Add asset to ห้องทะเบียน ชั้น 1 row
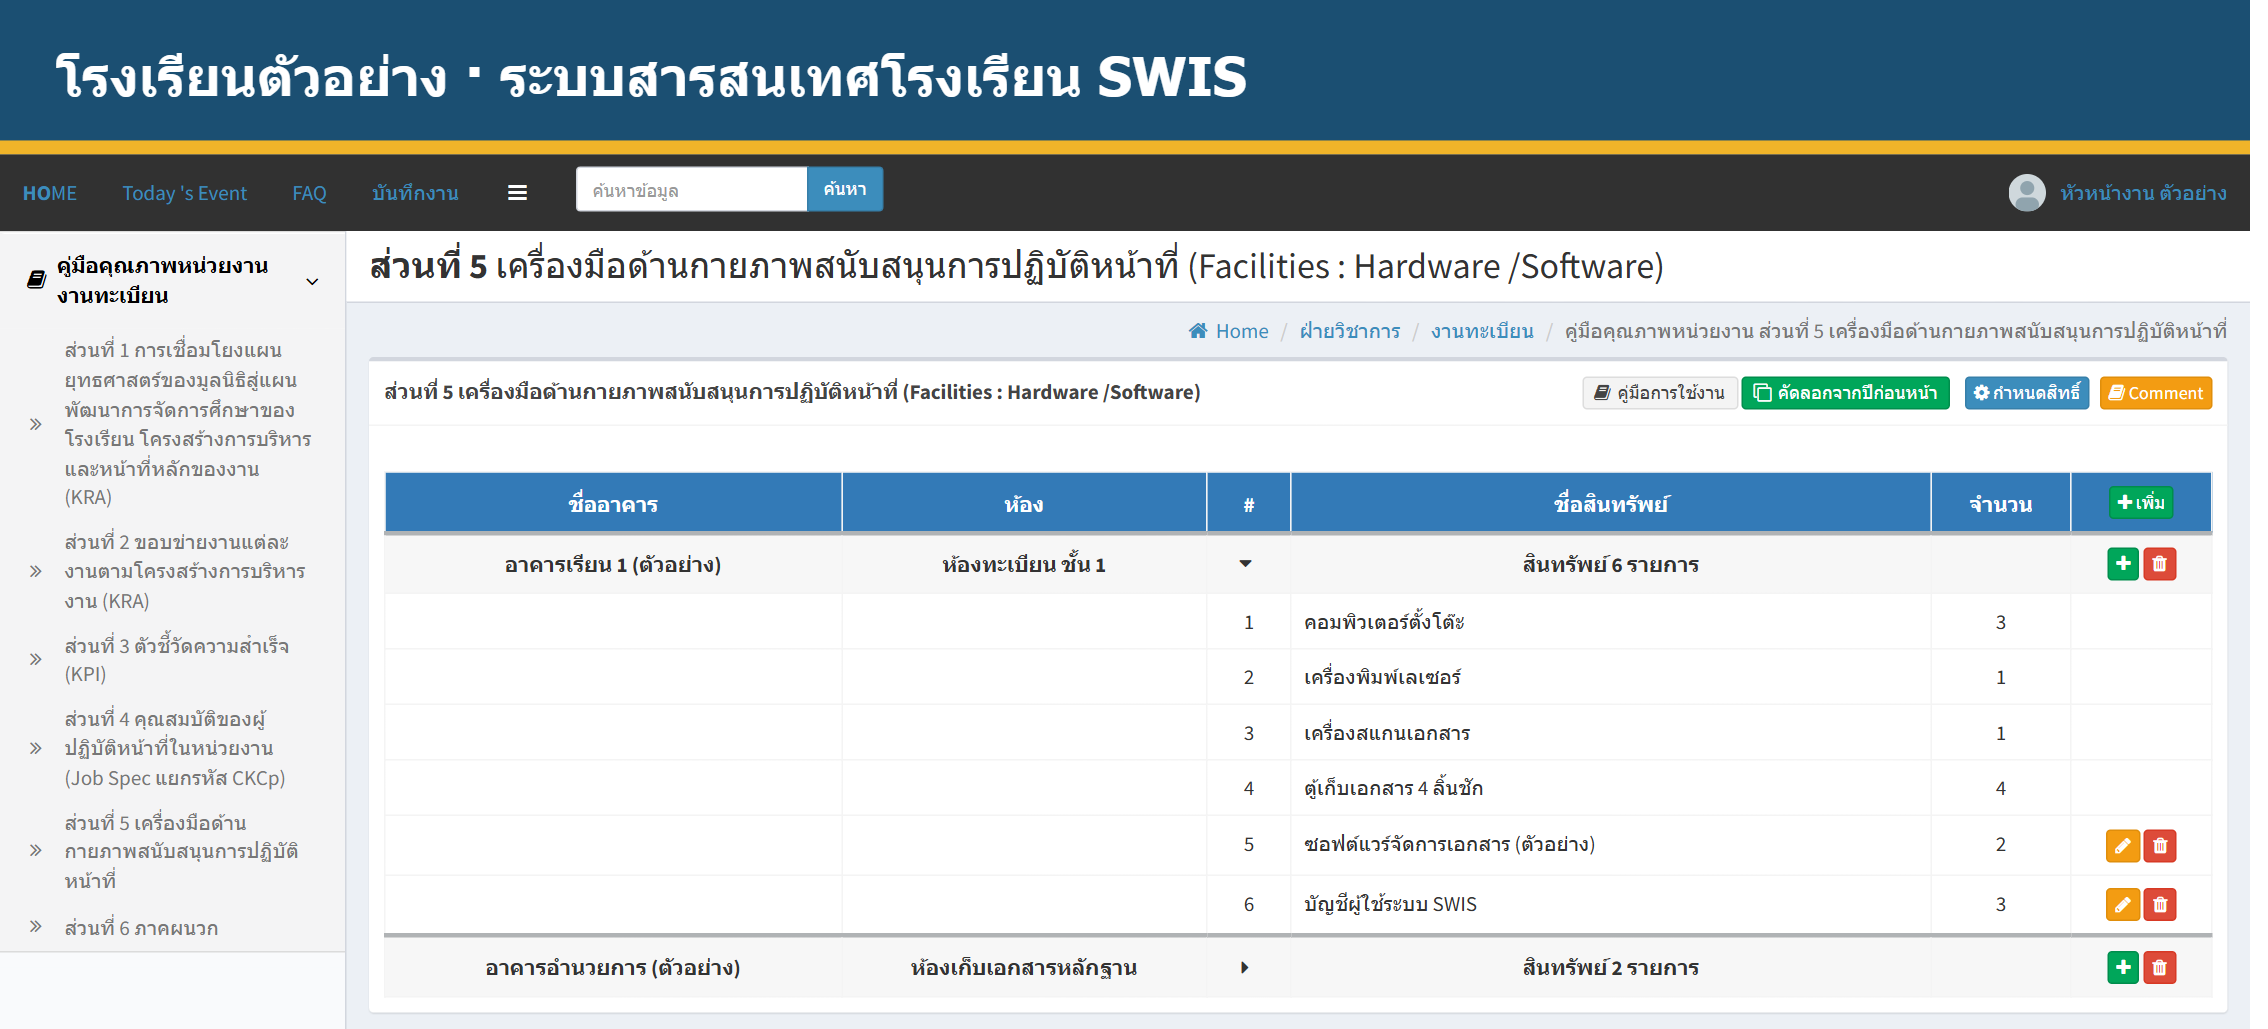 click(2123, 564)
